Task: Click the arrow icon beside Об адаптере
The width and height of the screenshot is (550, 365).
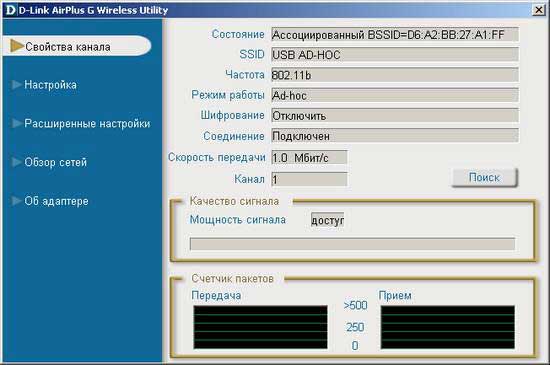Action: [16, 201]
